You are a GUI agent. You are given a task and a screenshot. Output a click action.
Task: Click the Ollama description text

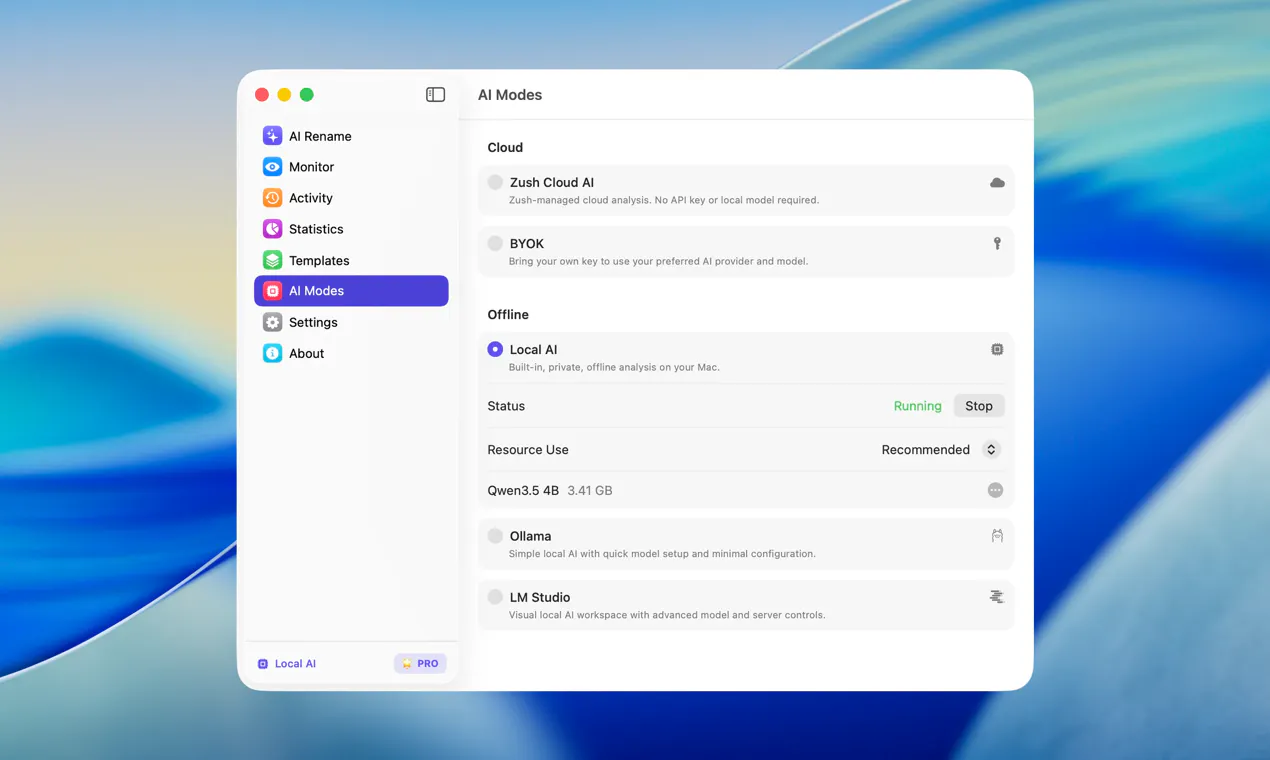tap(662, 554)
